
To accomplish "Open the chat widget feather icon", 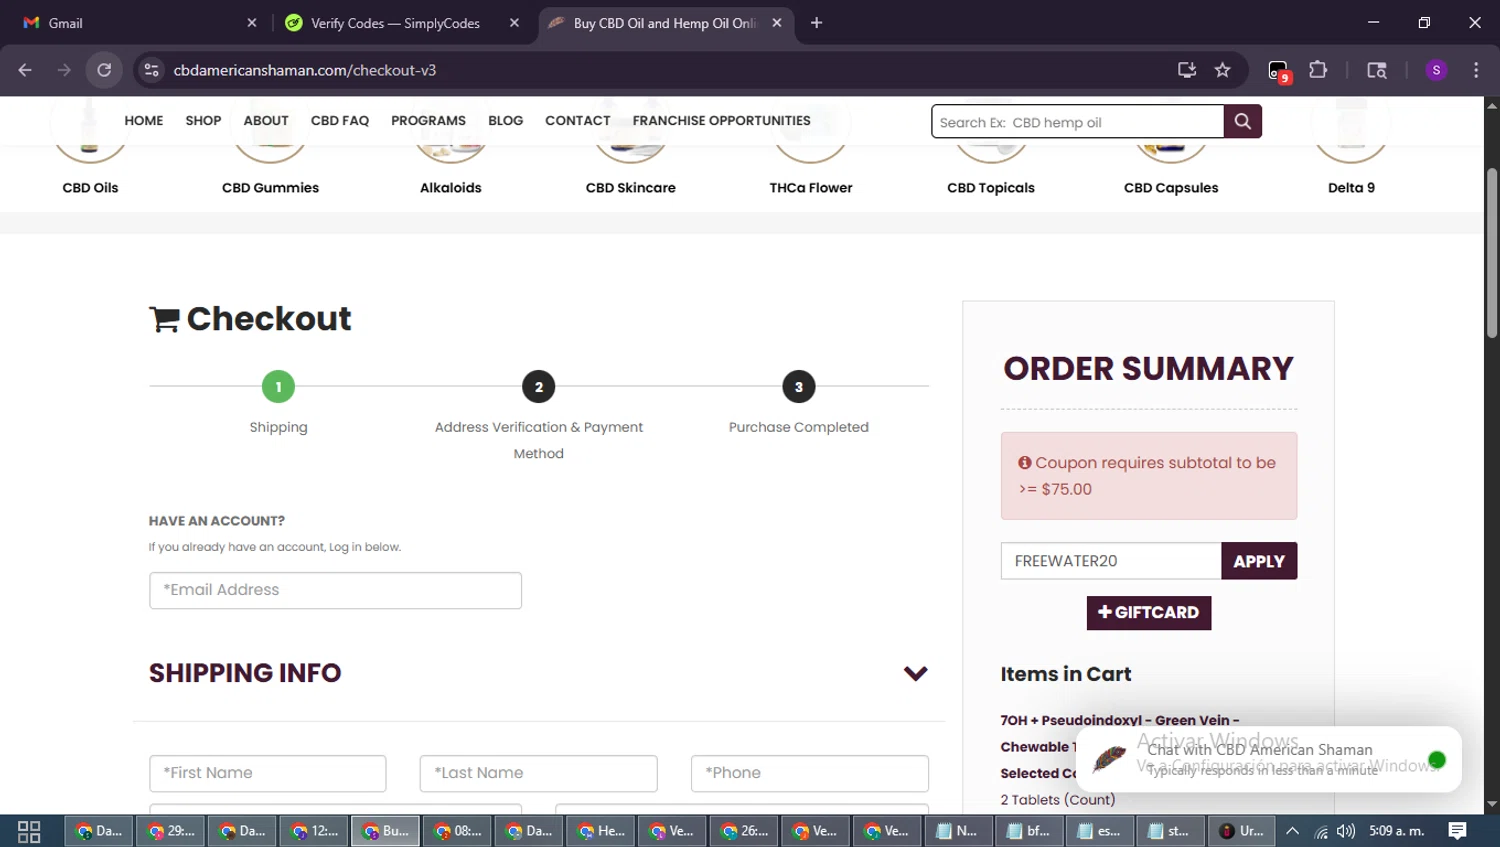I will (1109, 759).
